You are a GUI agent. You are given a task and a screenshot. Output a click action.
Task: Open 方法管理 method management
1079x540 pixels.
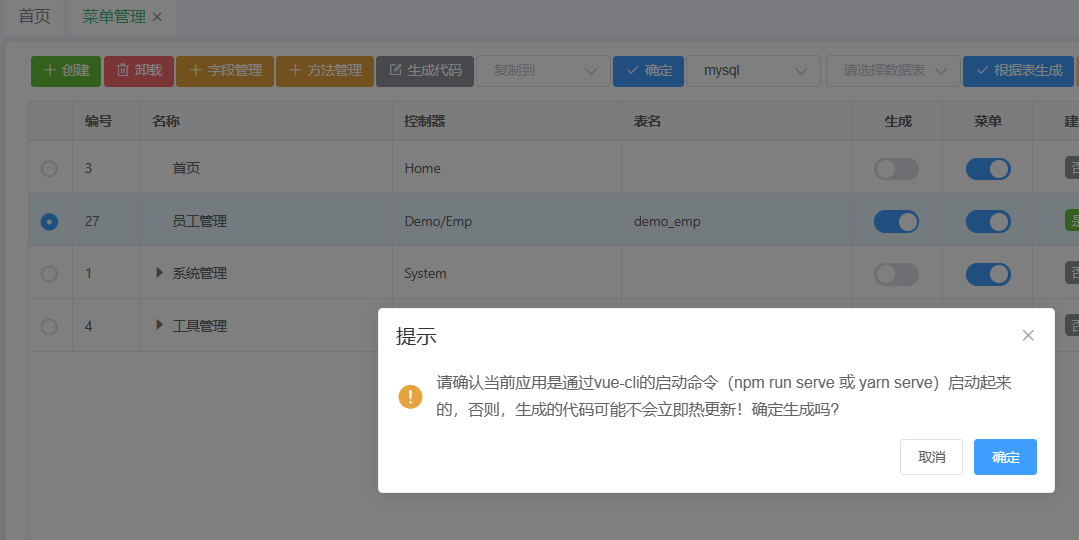(324, 71)
